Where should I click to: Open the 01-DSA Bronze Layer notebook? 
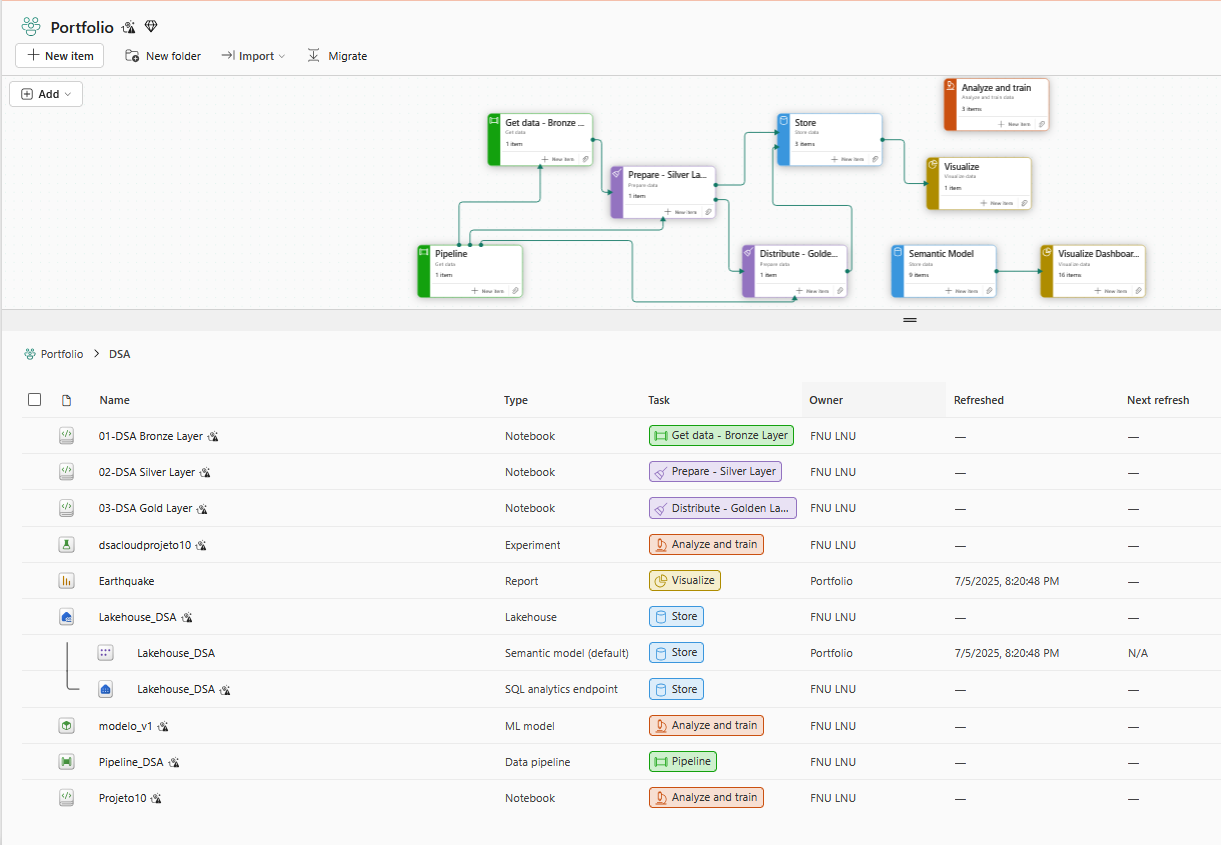(x=150, y=436)
